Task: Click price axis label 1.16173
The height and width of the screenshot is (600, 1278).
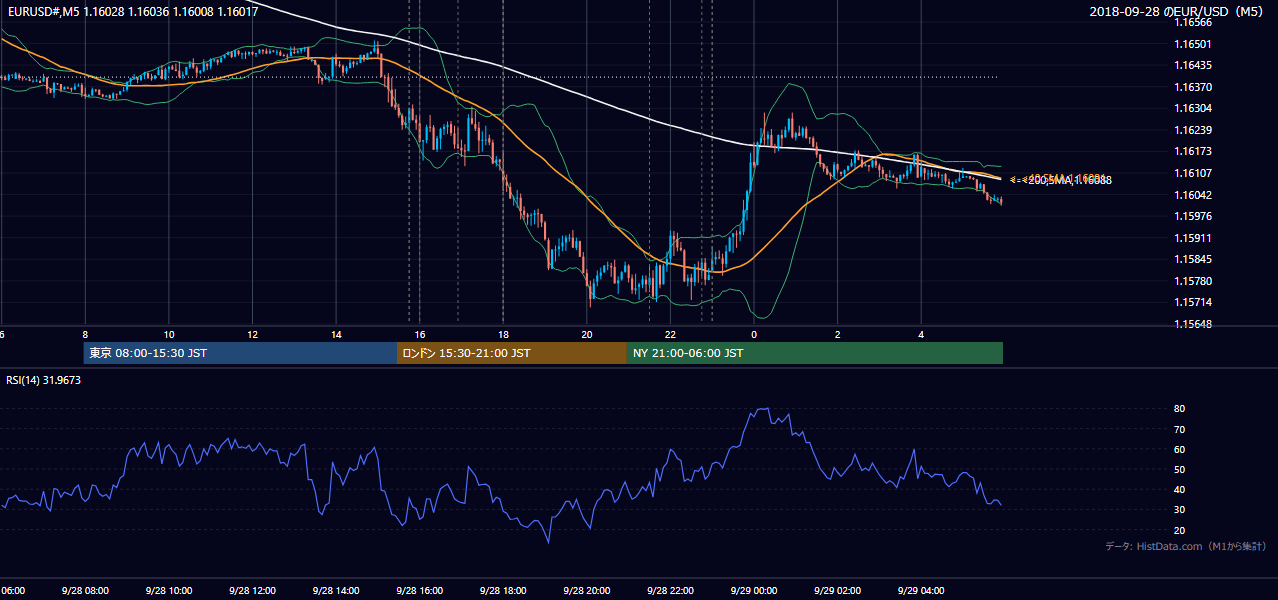Action: 1193,151
